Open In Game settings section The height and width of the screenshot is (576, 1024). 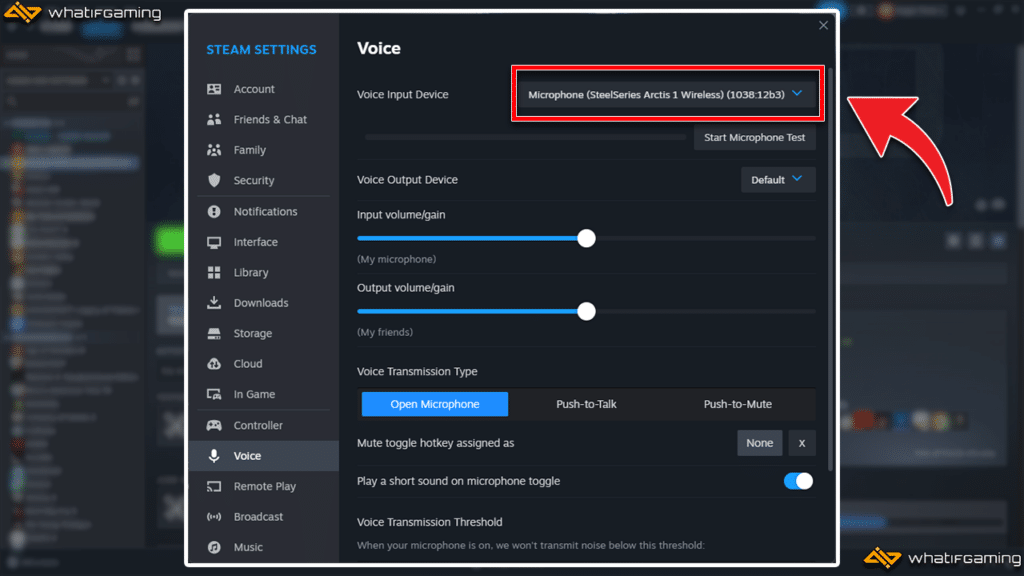tap(264, 394)
